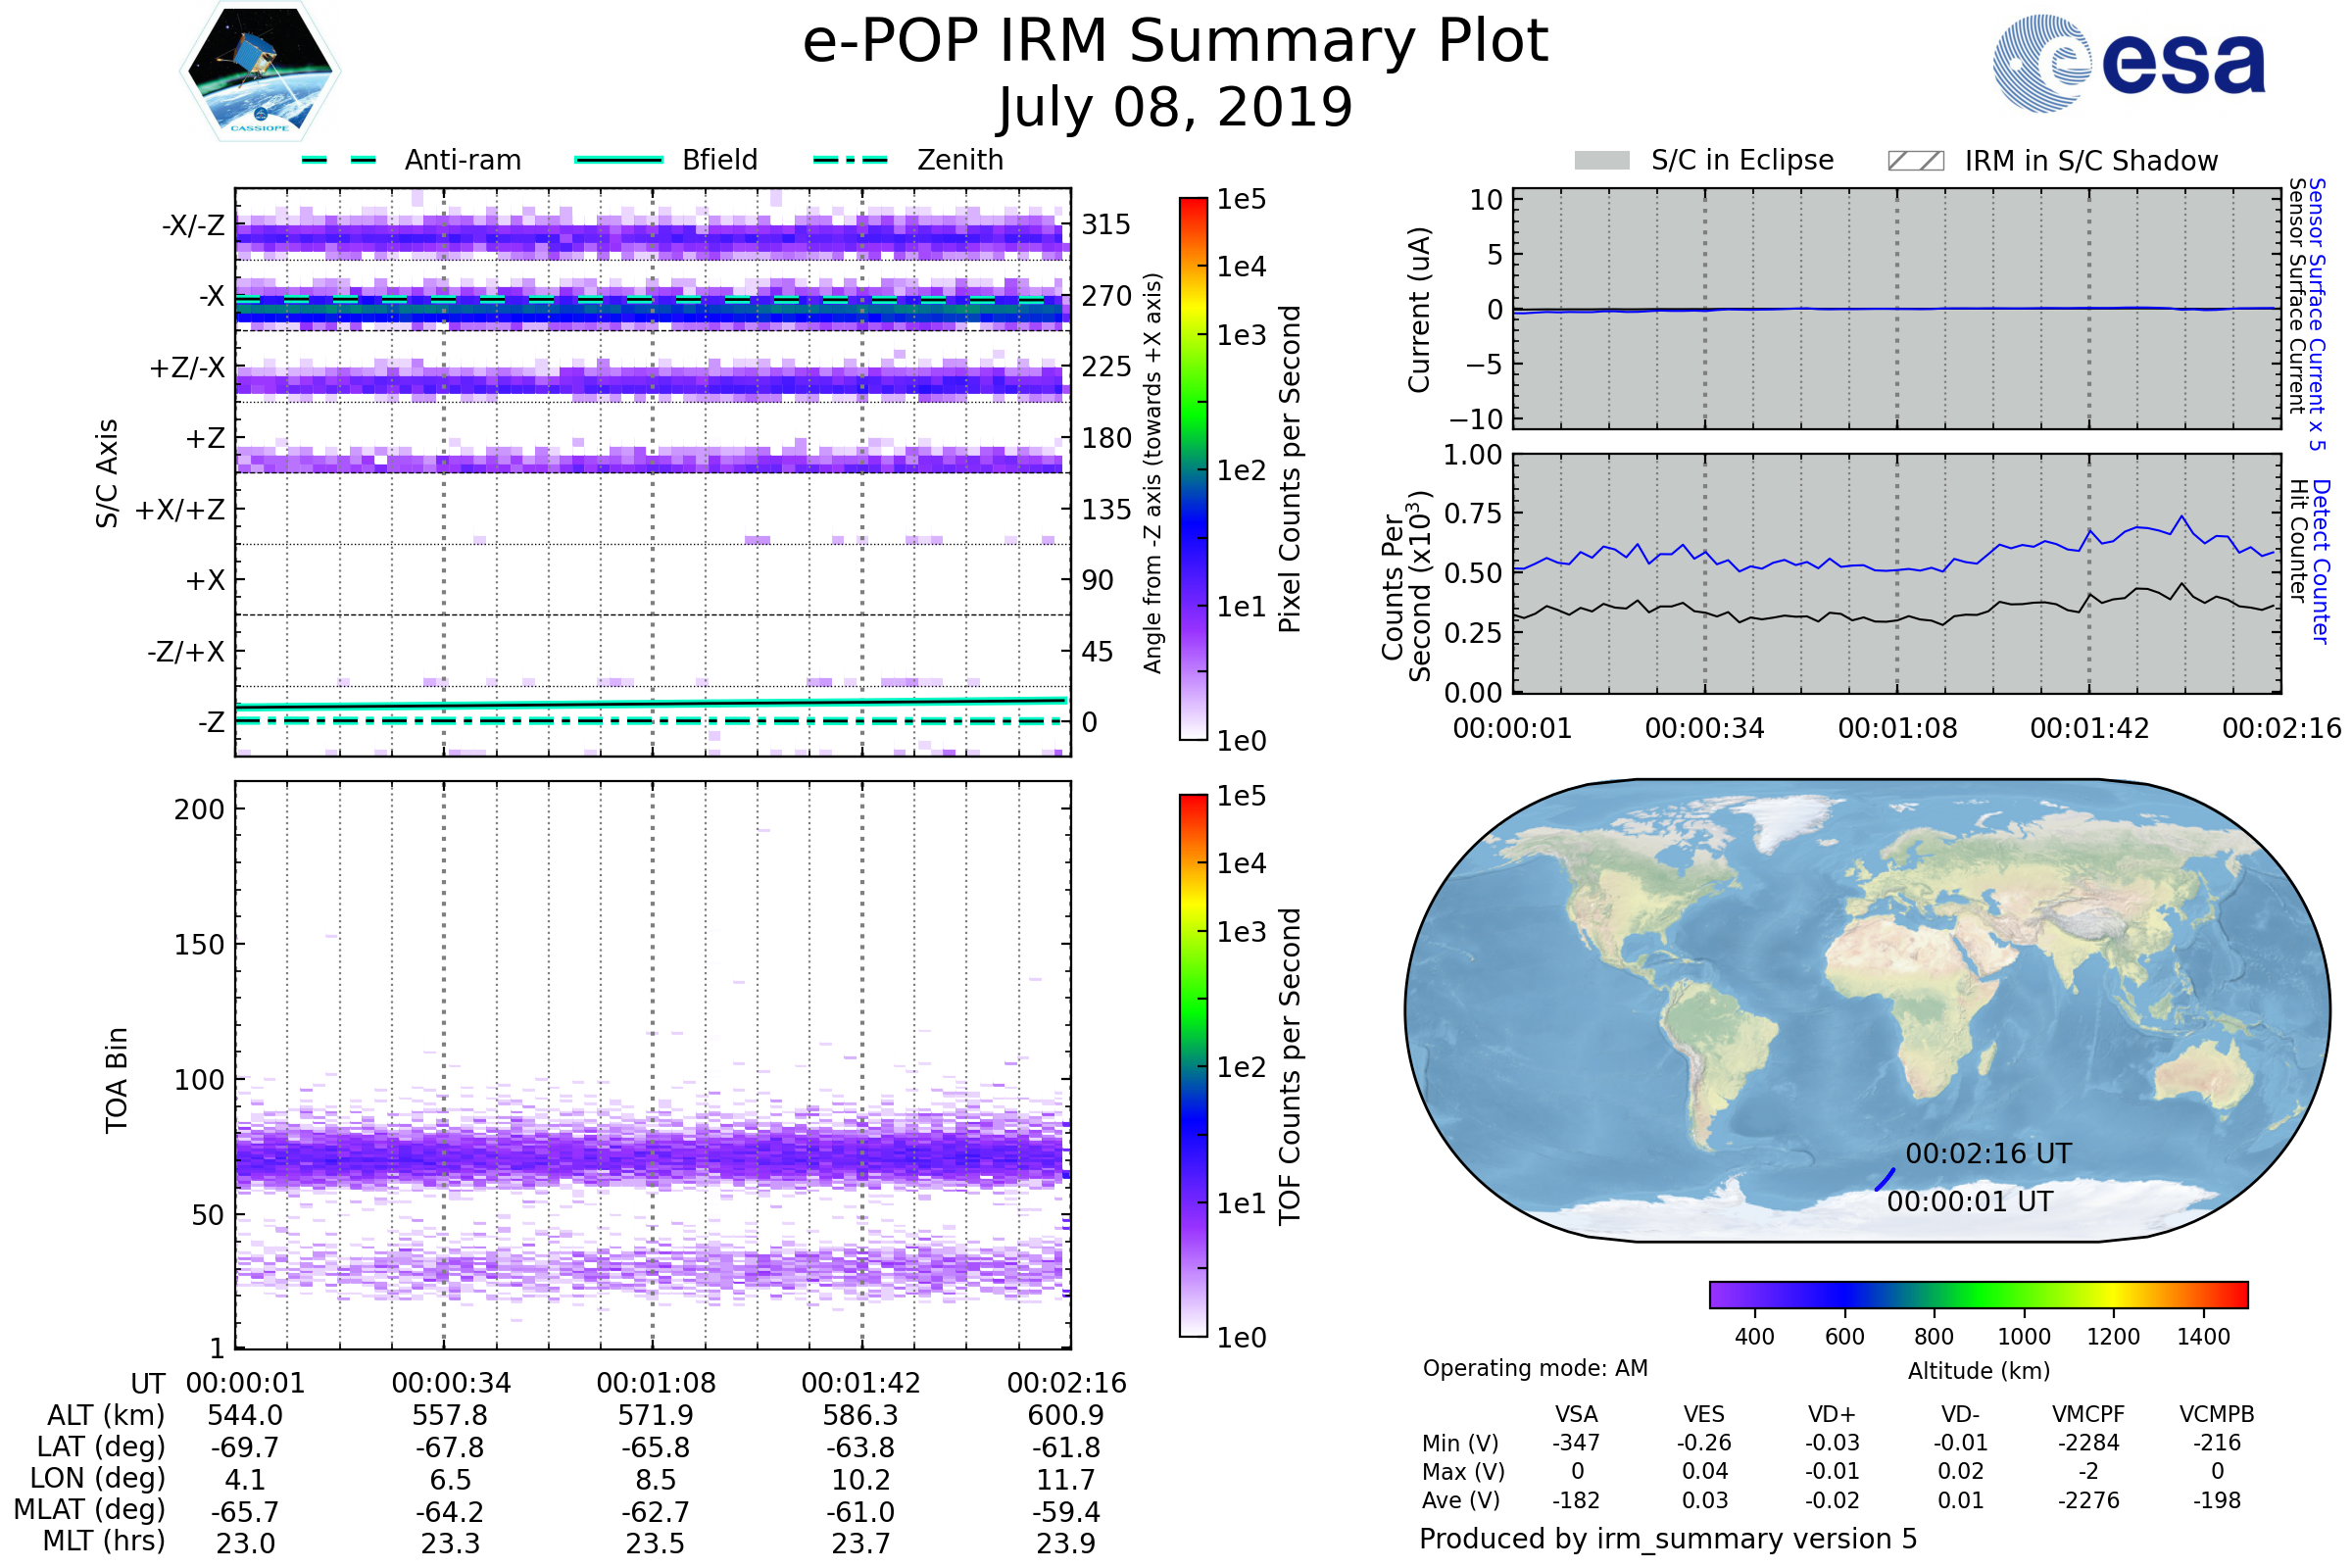Click the Produced by irm_summary version 5 text

[x=1668, y=1538]
